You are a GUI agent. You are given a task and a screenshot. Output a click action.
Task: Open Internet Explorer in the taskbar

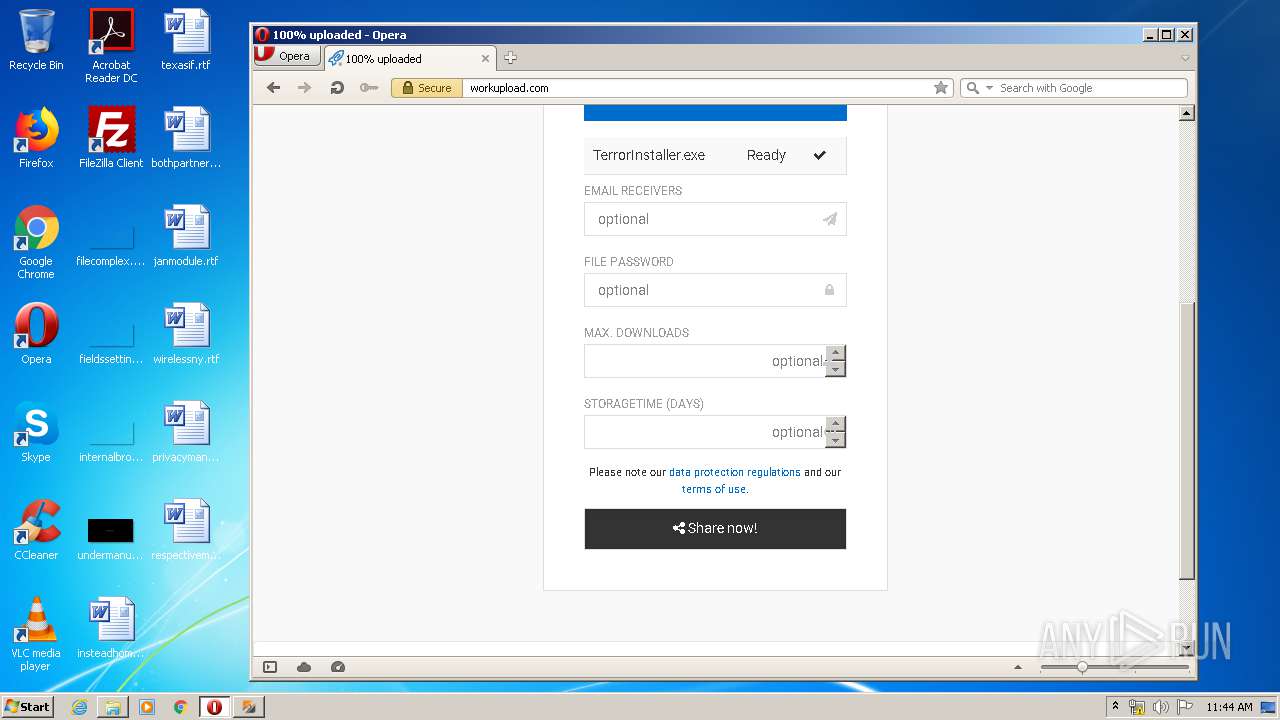[79, 707]
